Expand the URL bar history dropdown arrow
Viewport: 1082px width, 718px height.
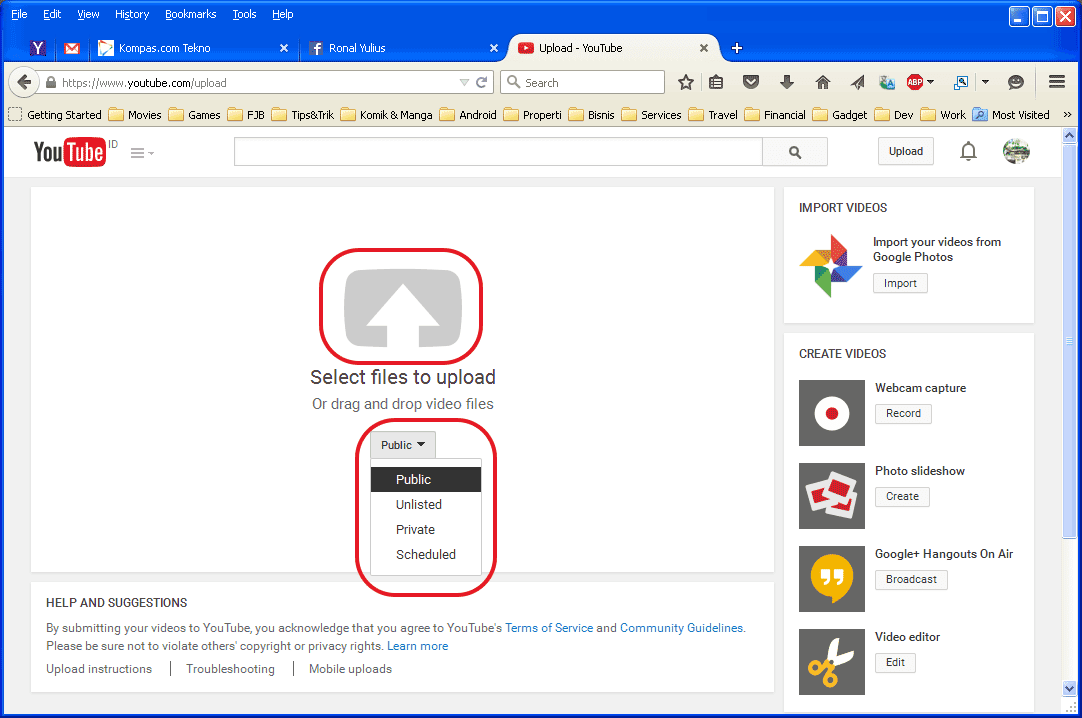pos(464,83)
